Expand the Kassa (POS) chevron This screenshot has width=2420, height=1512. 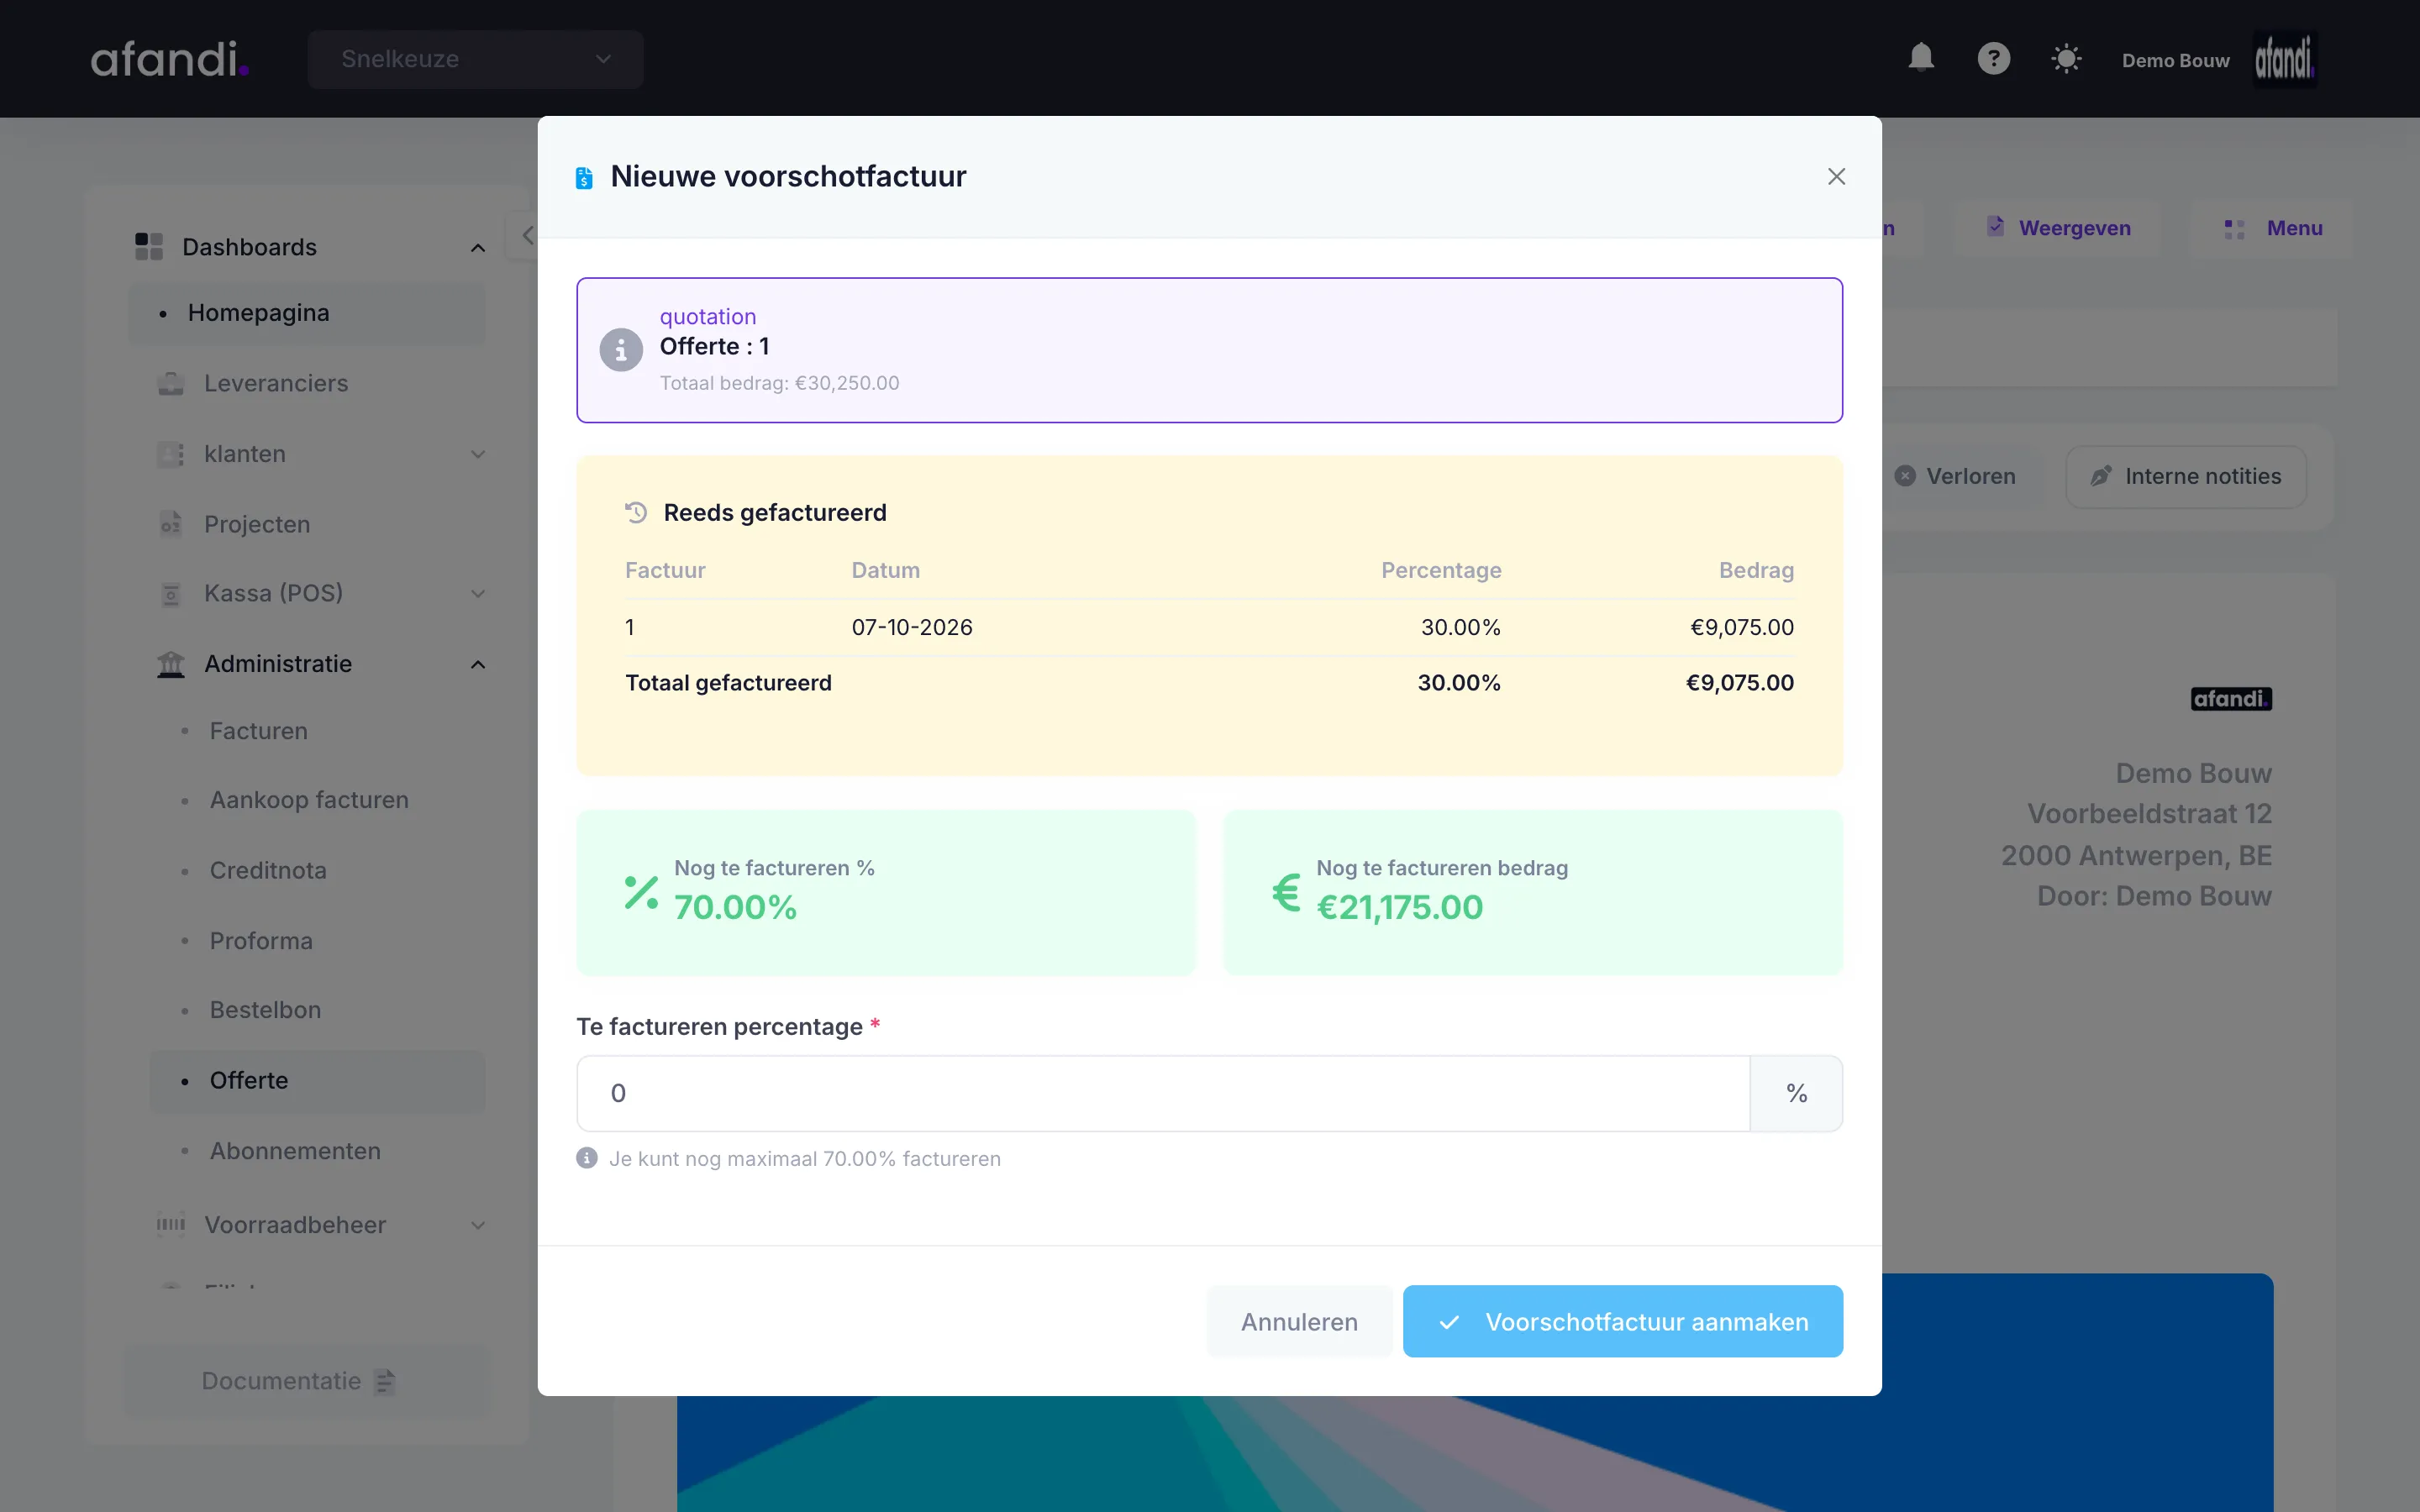pos(478,593)
